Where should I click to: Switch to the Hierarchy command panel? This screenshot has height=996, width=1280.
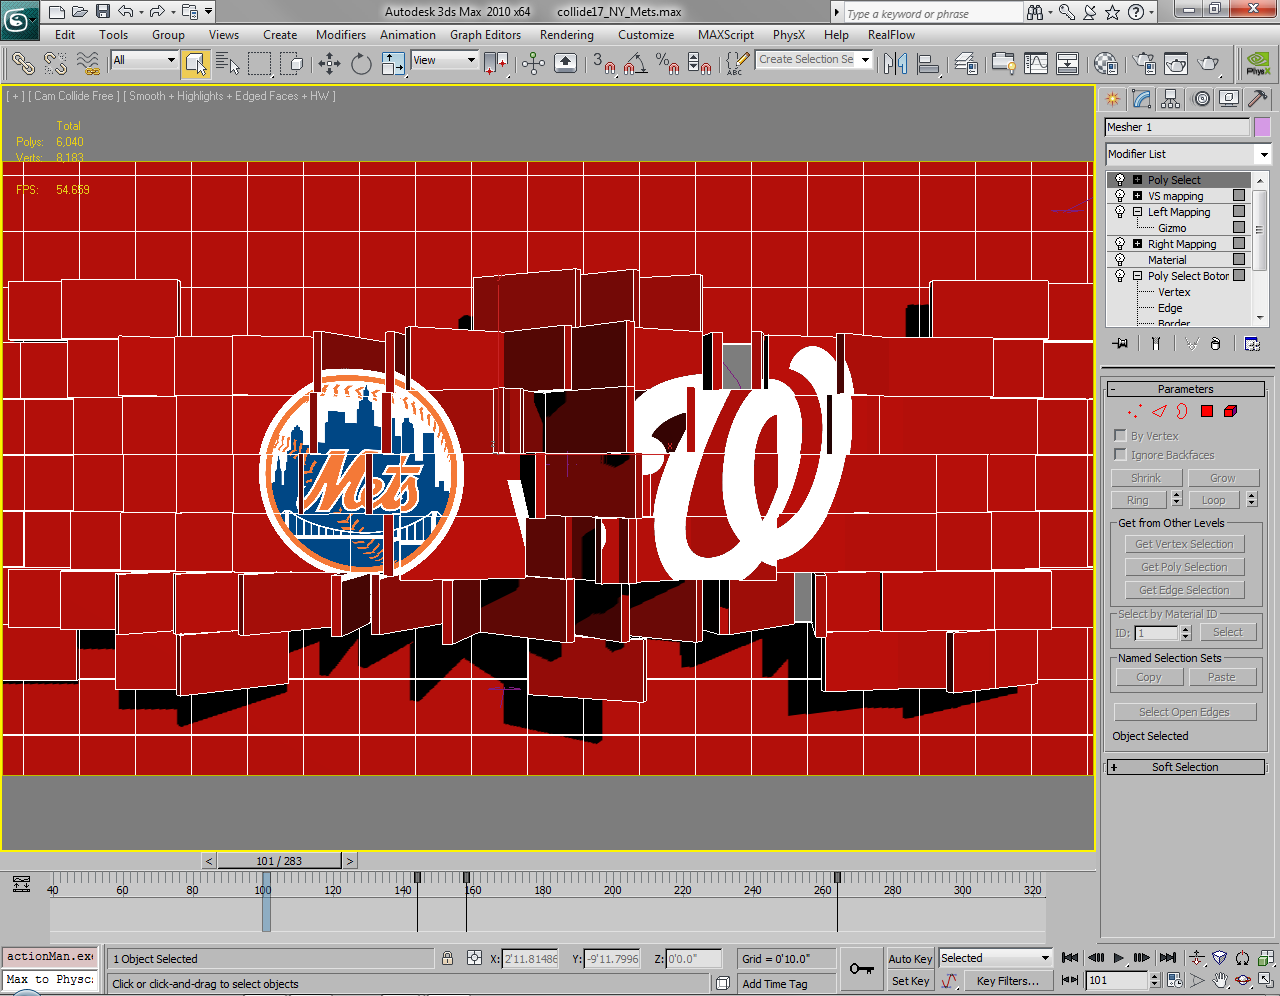pyautogui.click(x=1171, y=98)
